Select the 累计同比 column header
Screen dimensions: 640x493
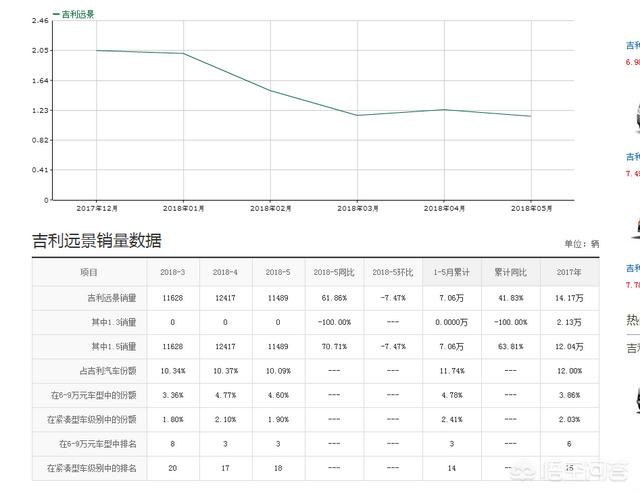tap(510, 272)
